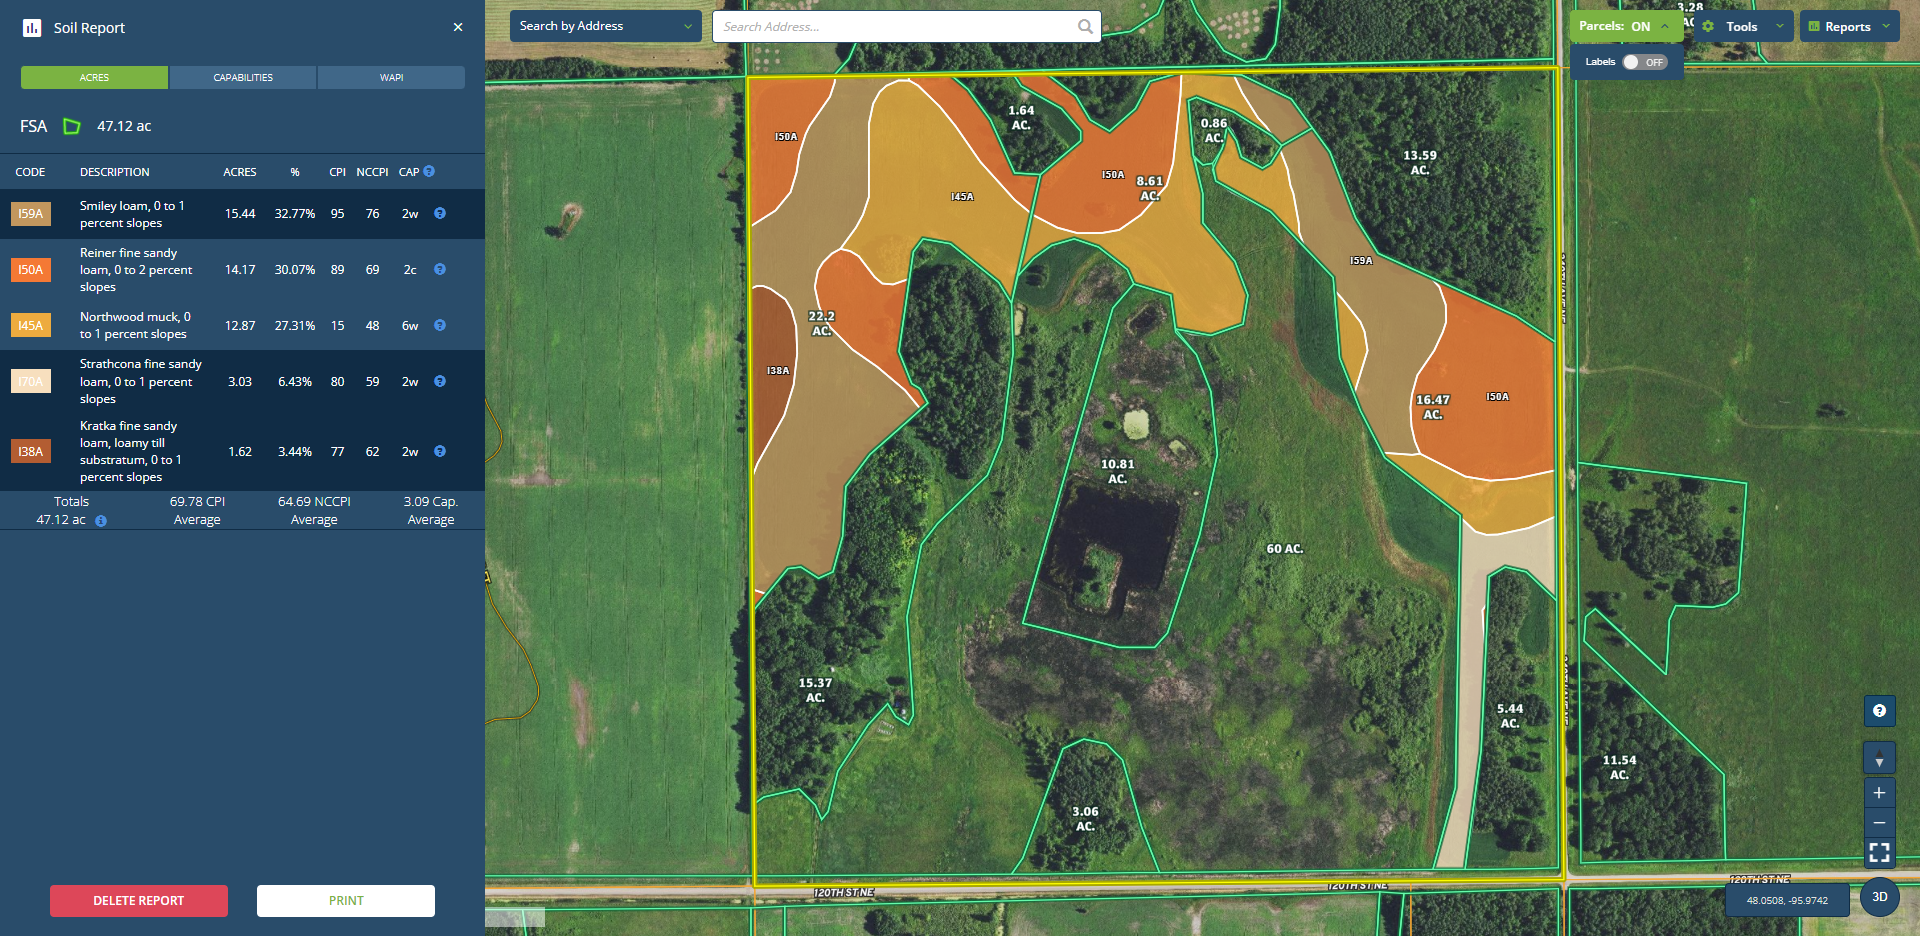Screen dimensions: 1920x936
Task: Enter fullscreen map view
Action: [x=1879, y=853]
